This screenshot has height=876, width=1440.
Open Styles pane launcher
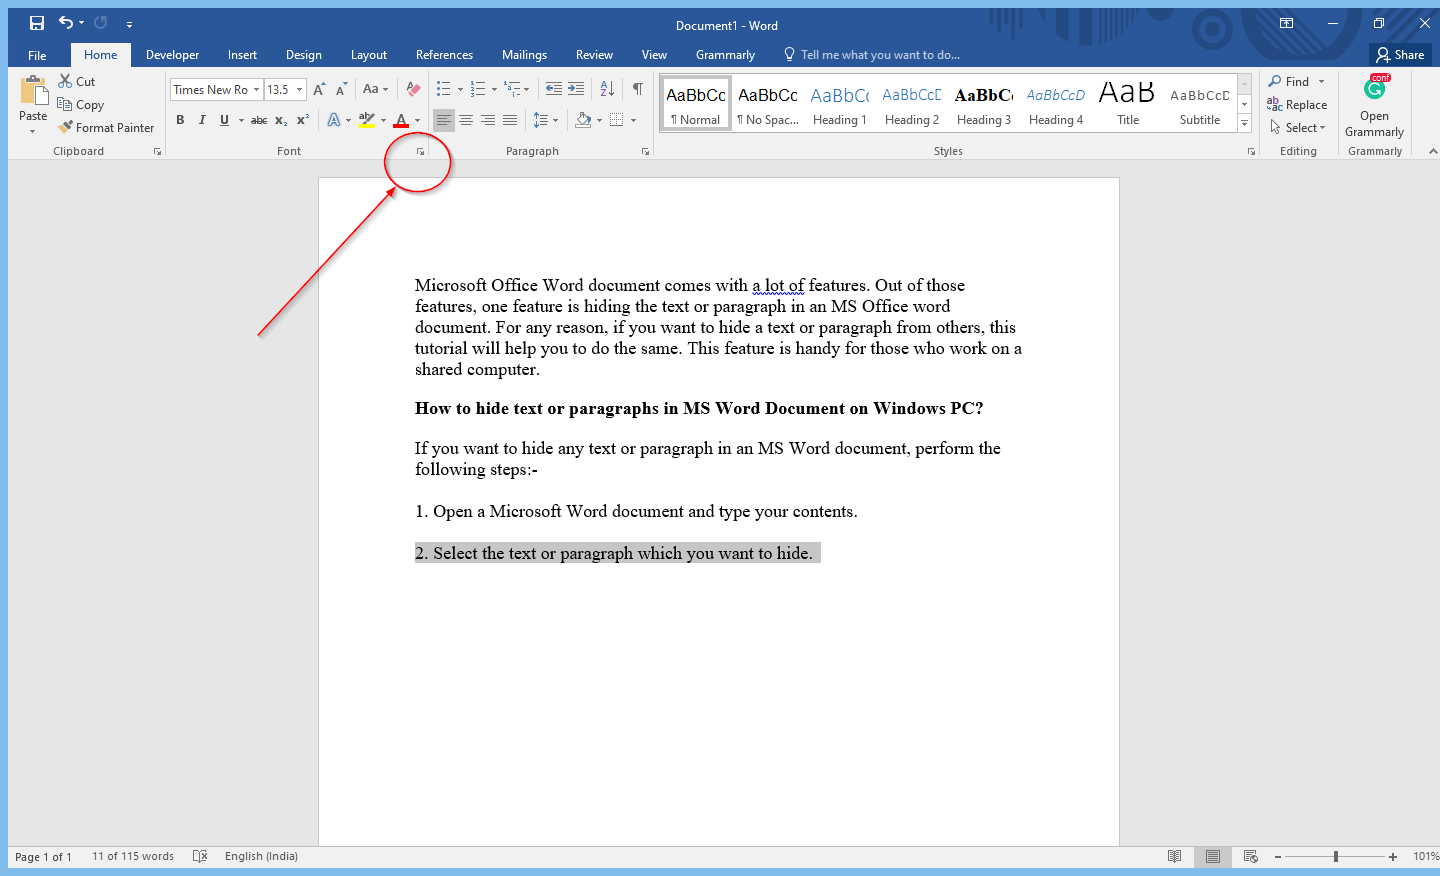[1251, 152]
